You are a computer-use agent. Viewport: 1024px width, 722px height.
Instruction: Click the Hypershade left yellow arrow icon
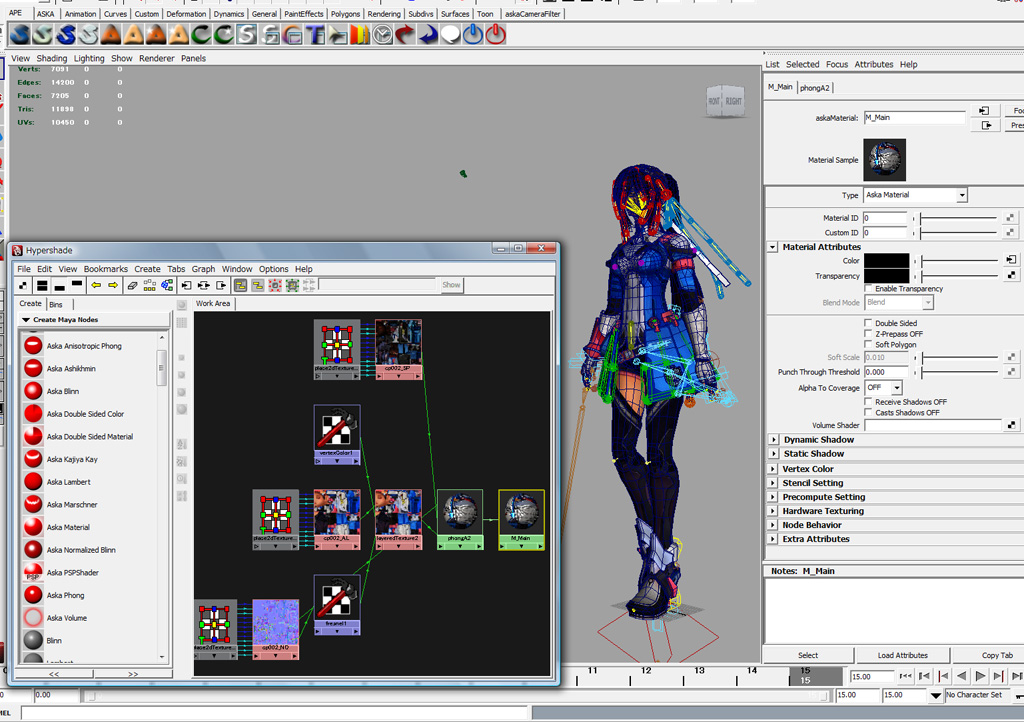pyautogui.click(x=96, y=285)
